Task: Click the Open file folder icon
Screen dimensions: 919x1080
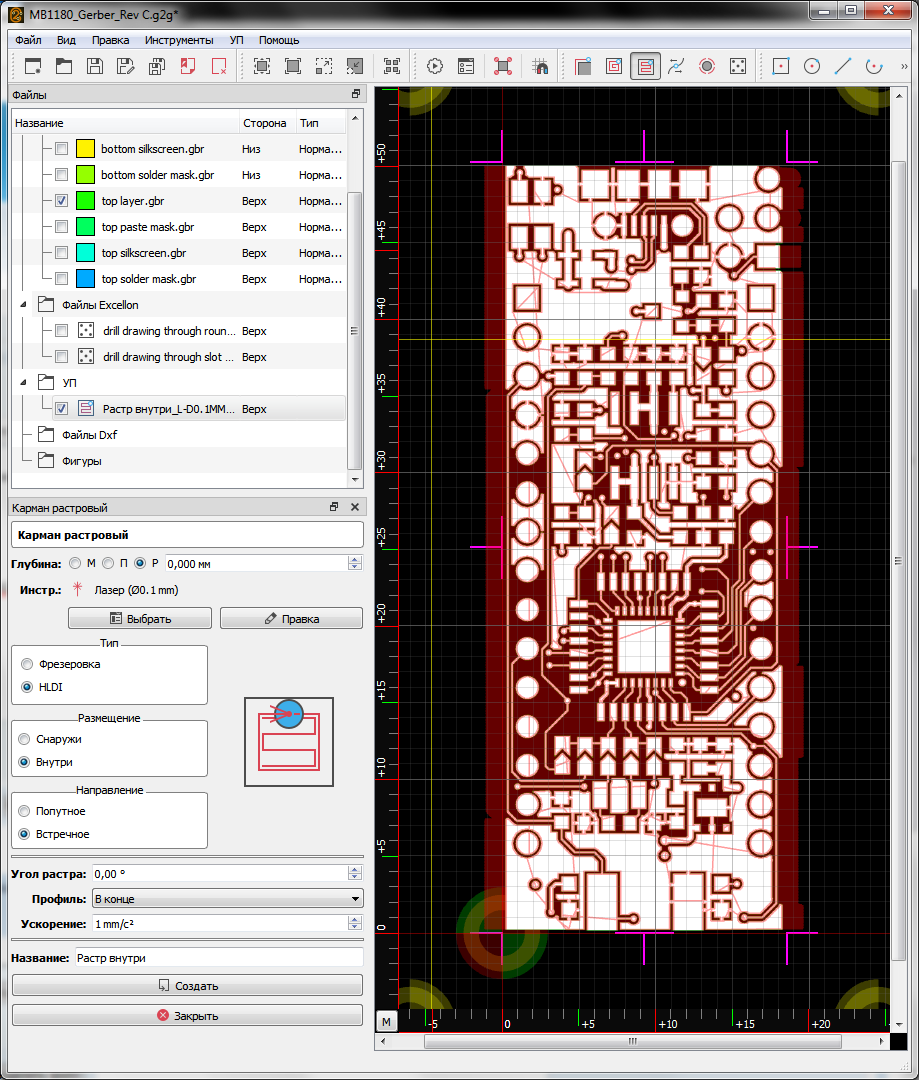Action: pyautogui.click(x=64, y=66)
